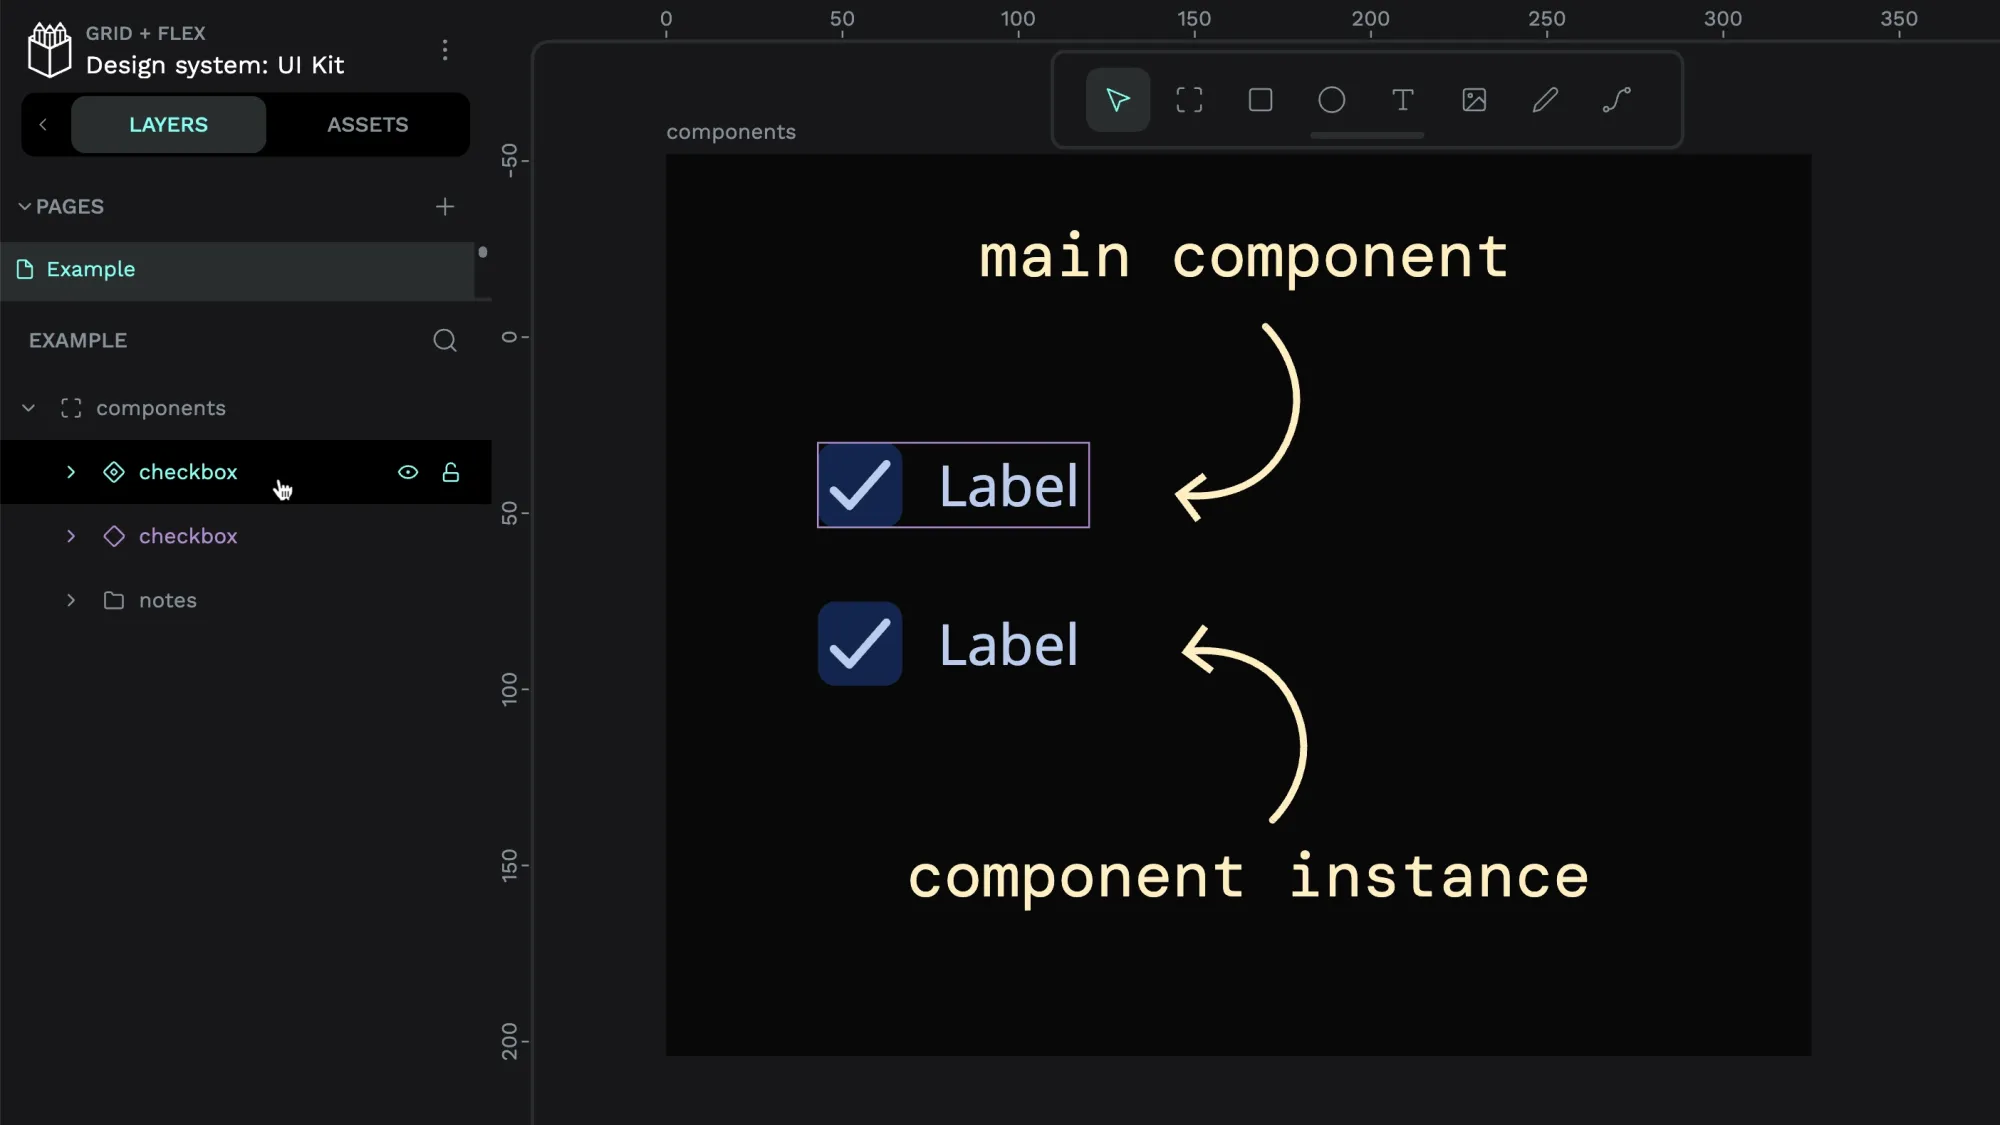Search within the EXAMPLE layers panel
Screen dimensions: 2000x1125
click(x=445, y=339)
